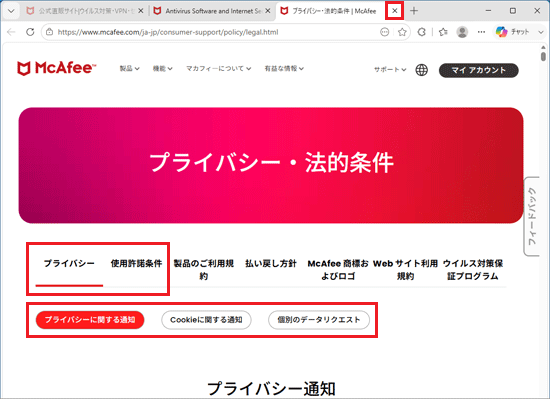
Task: Open the Settings and more menu
Action: click(x=481, y=32)
